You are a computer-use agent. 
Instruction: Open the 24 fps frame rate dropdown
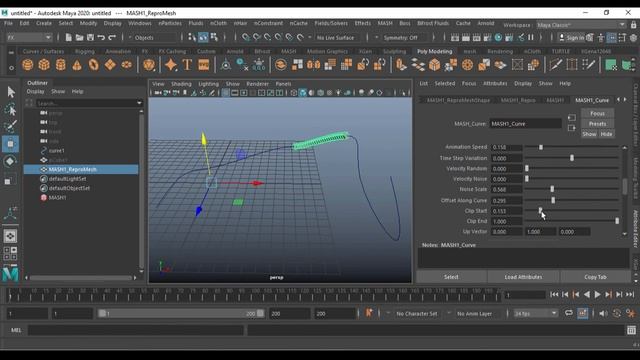coord(536,313)
